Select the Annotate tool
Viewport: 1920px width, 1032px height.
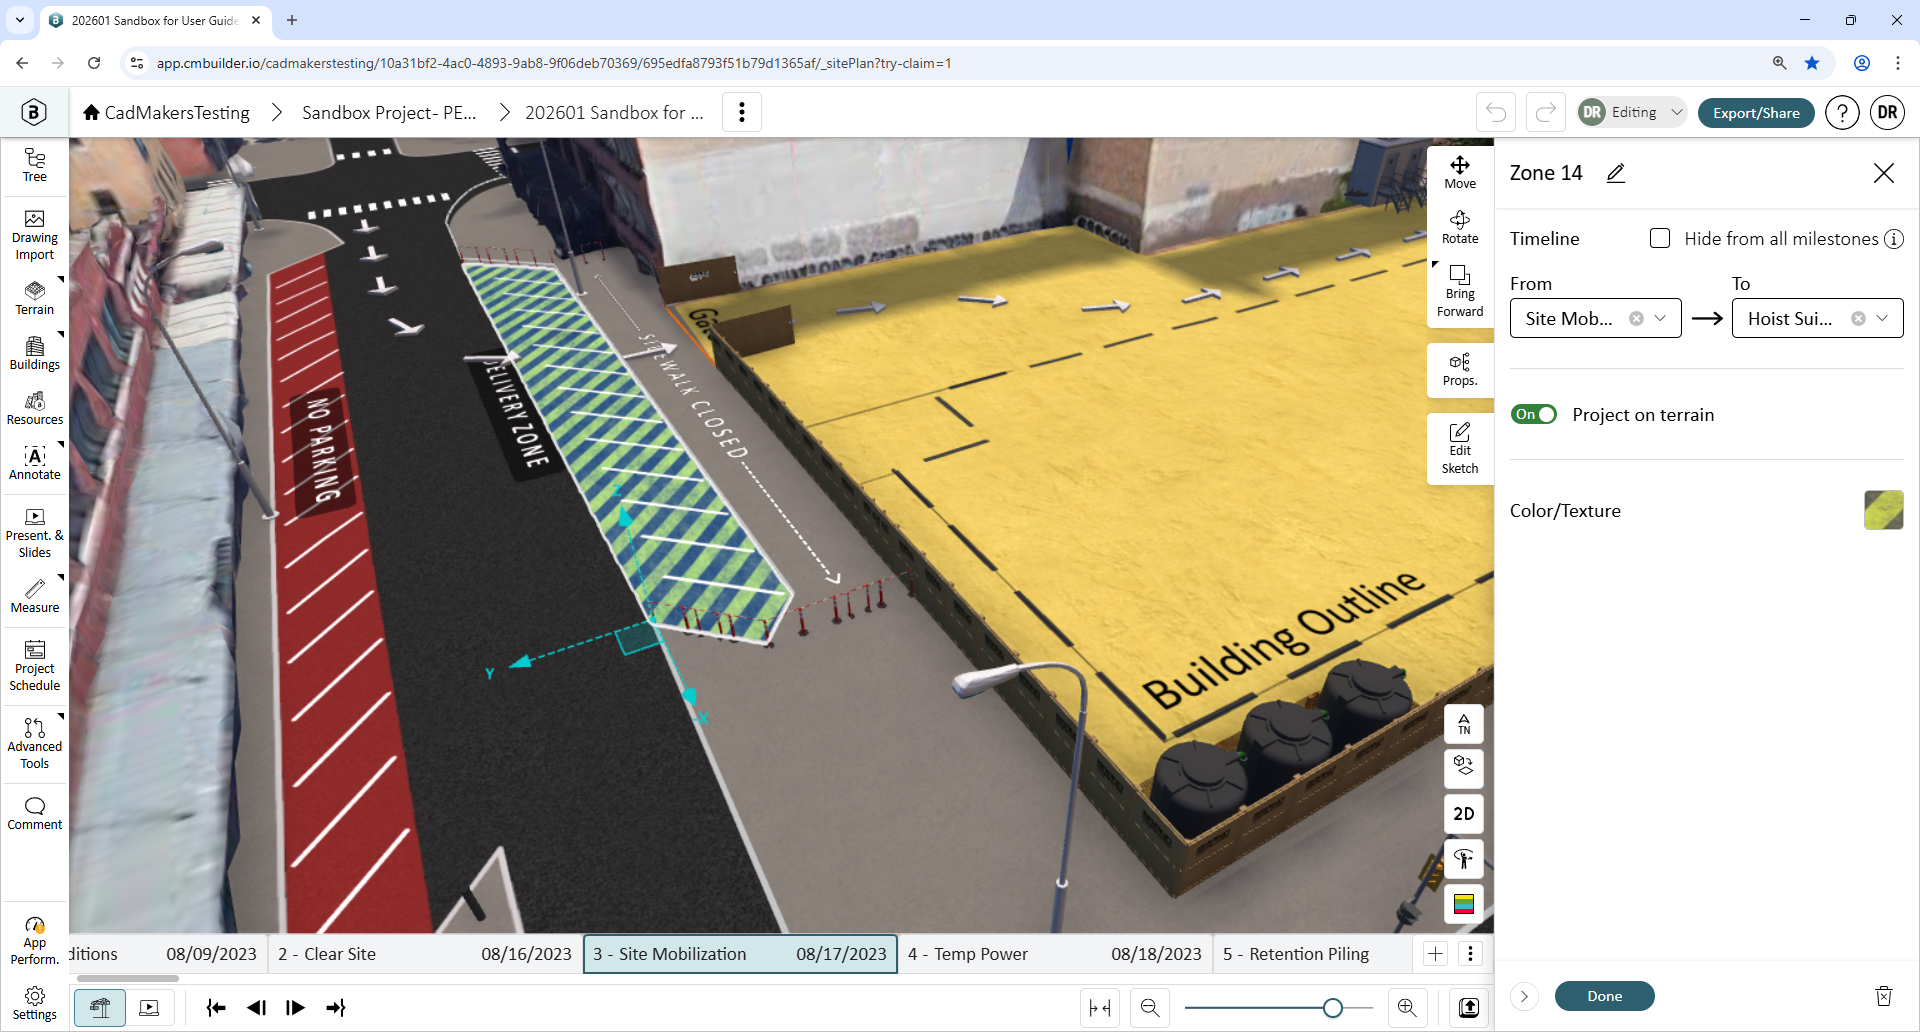(35, 463)
